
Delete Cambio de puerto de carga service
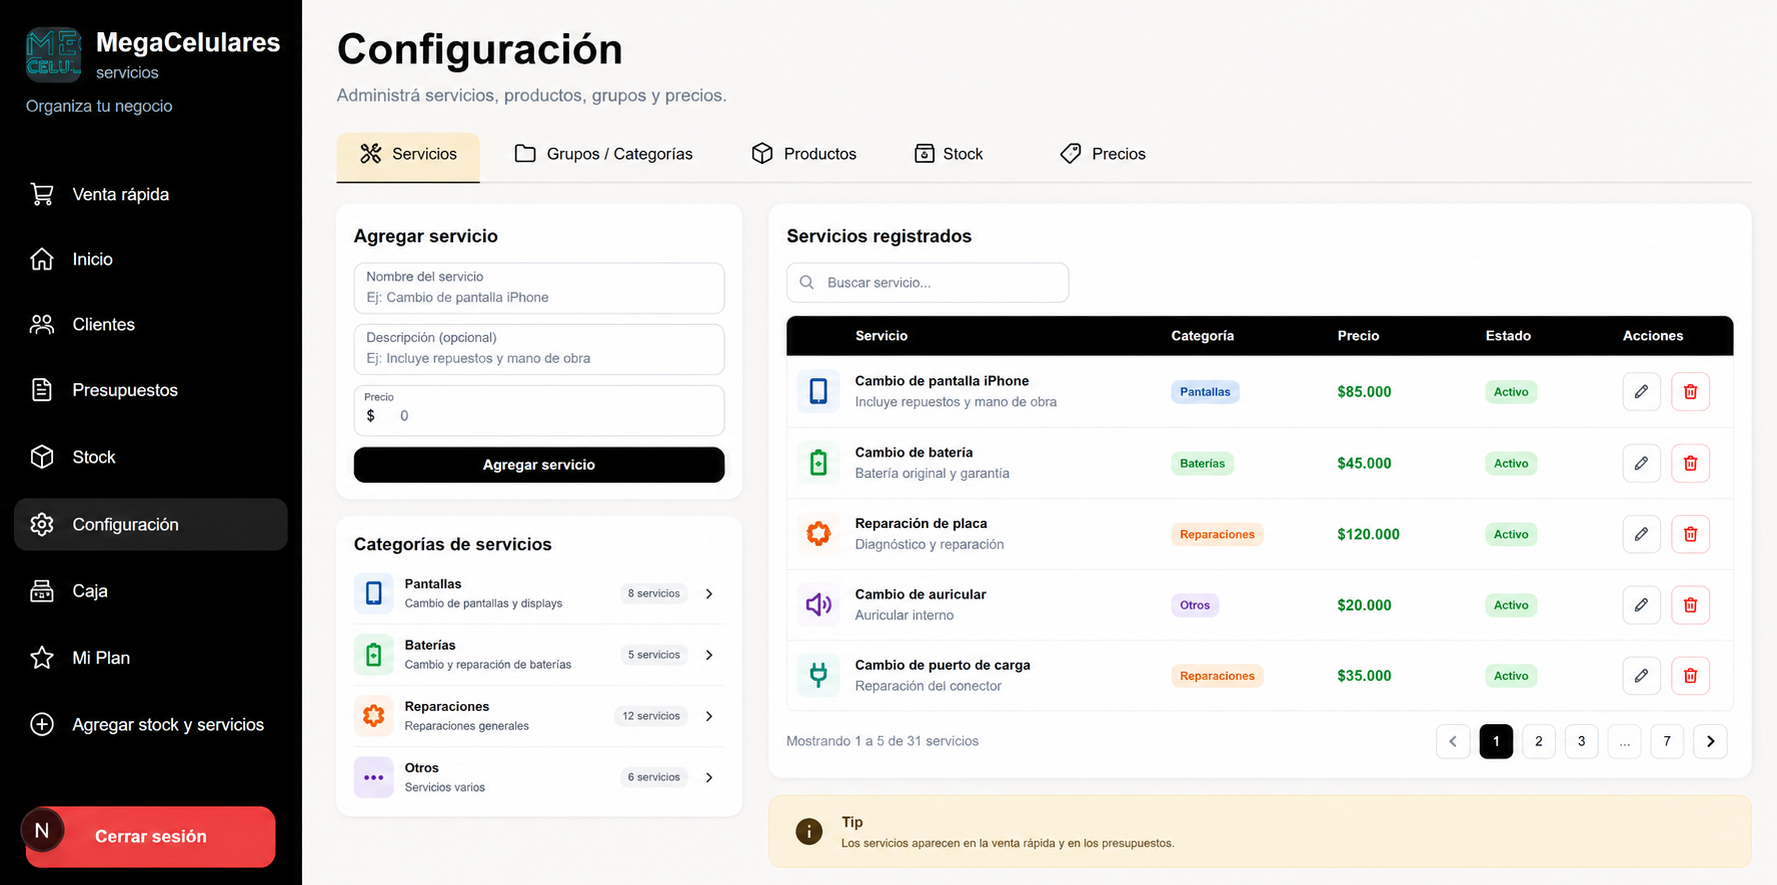point(1690,676)
